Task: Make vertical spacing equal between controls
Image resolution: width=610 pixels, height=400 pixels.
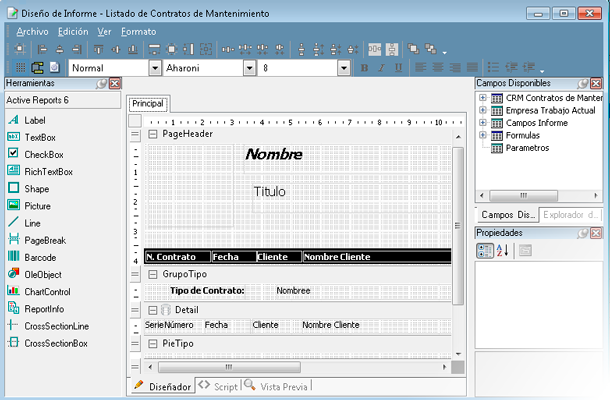Action: click(x=301, y=49)
